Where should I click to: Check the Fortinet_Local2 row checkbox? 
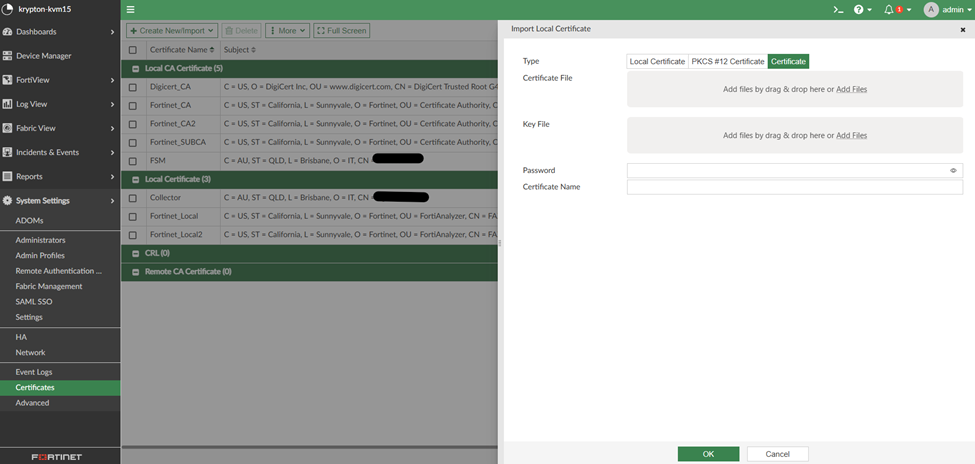click(x=132, y=235)
